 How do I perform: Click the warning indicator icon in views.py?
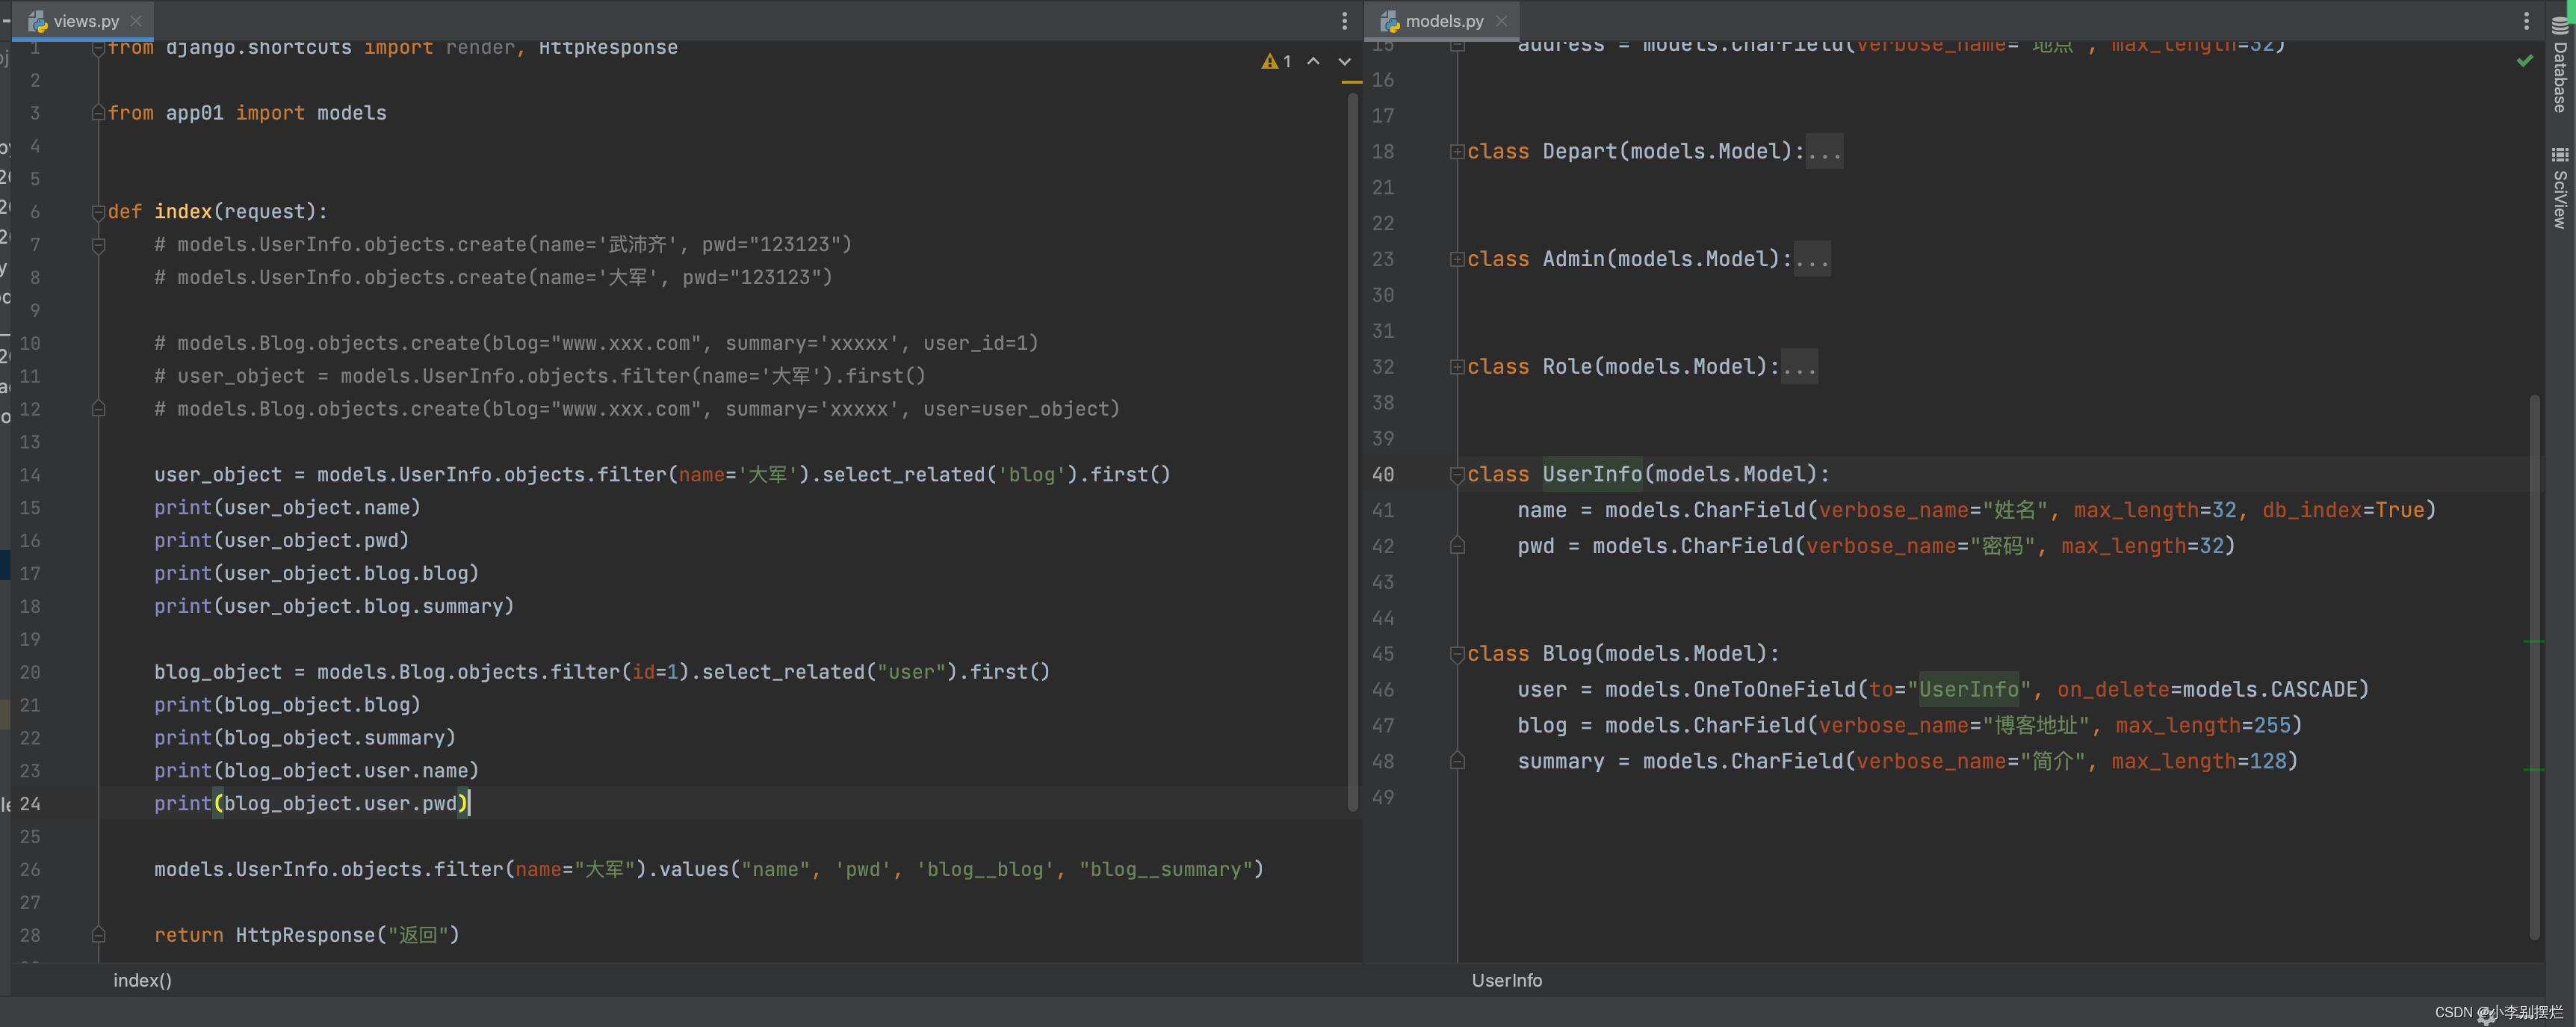(x=1270, y=62)
